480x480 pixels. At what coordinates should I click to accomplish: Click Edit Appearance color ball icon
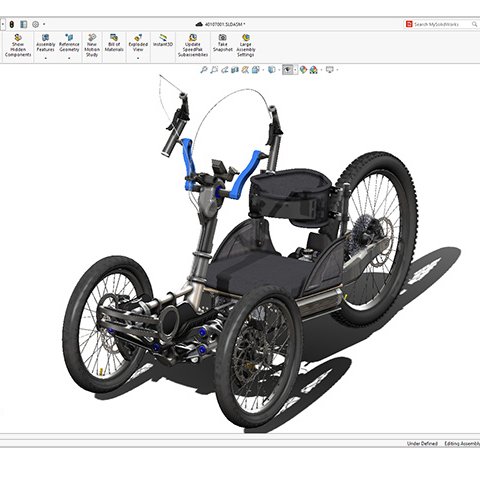point(303,70)
